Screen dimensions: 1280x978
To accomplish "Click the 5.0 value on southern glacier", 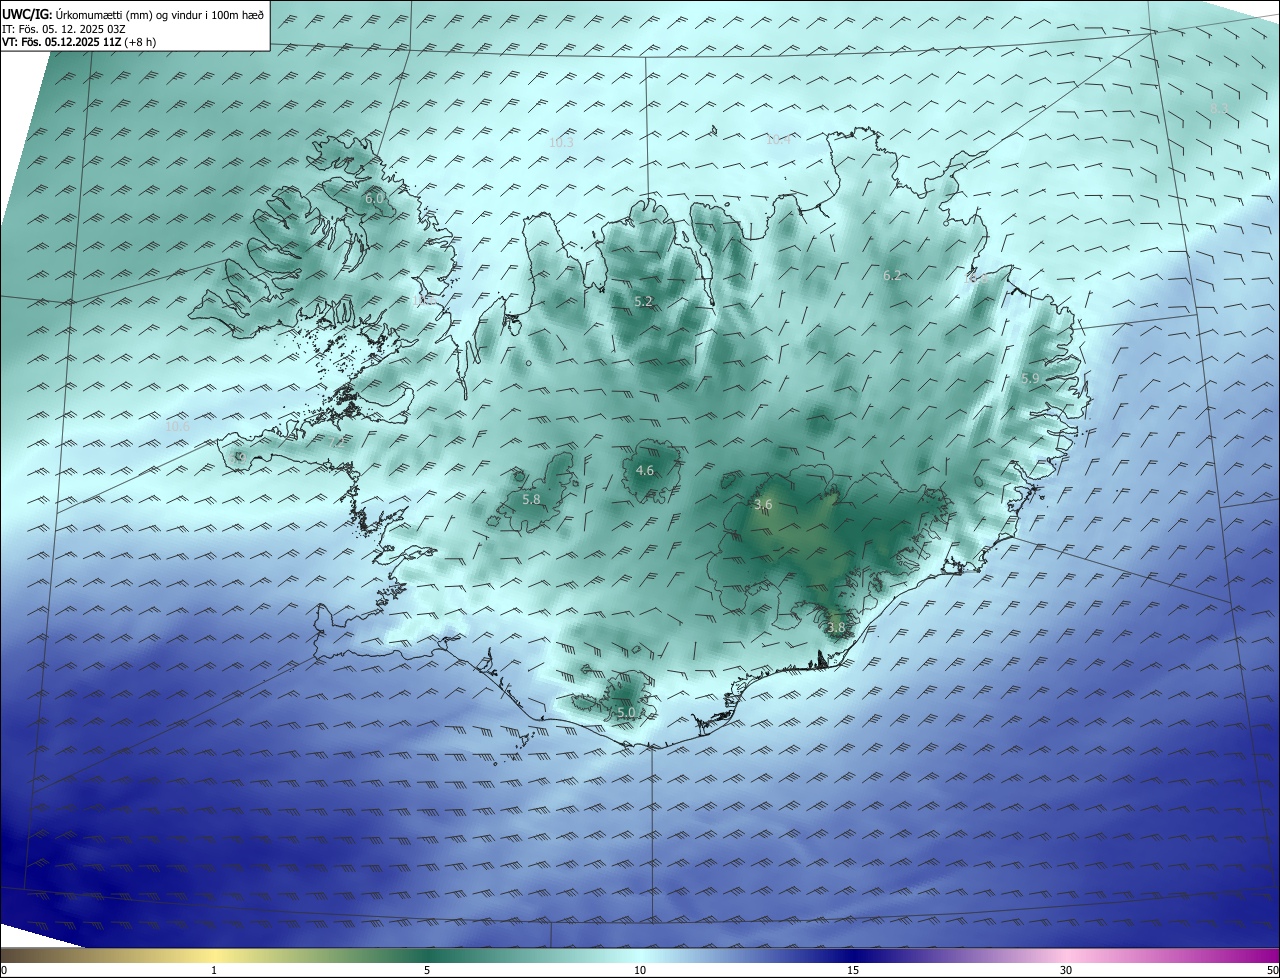I will tap(626, 712).
